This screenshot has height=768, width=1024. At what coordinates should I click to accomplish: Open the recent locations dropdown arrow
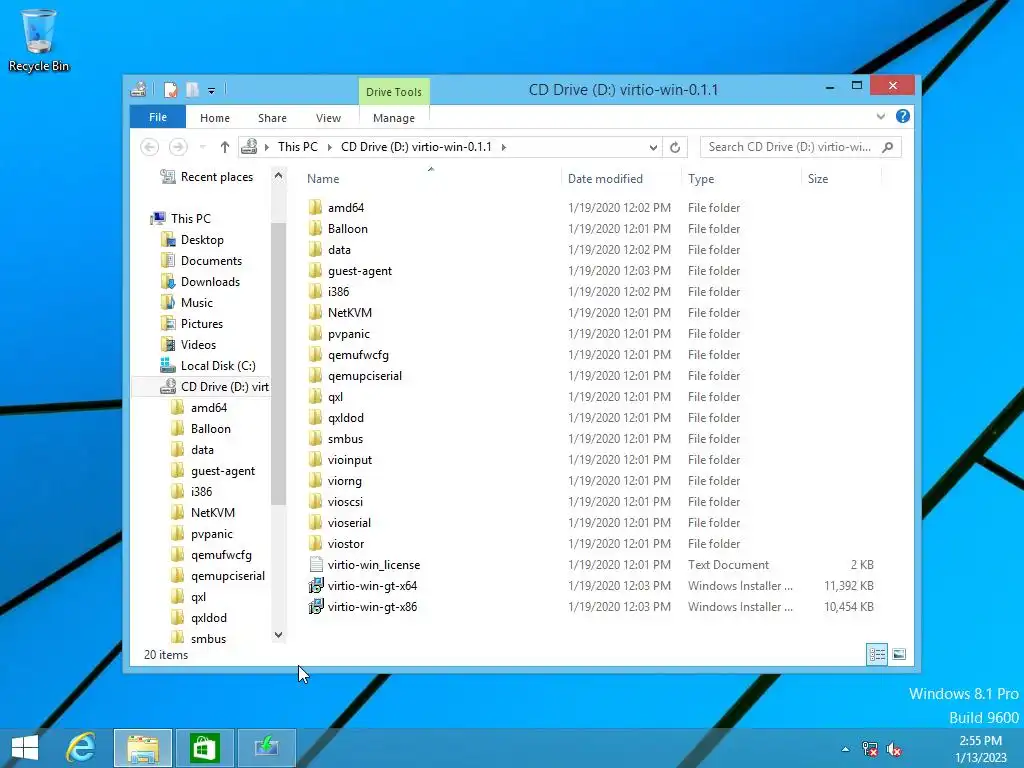(x=202, y=147)
